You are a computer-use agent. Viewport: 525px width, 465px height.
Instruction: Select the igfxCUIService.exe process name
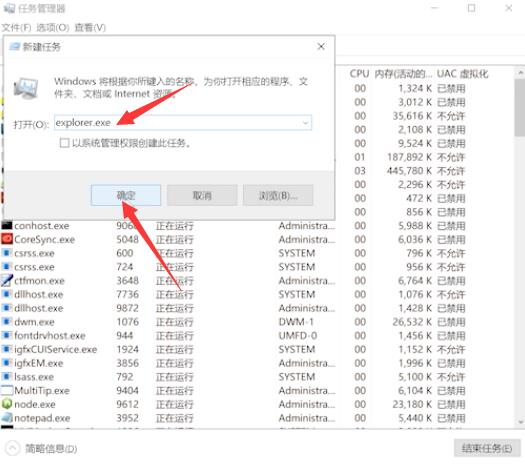pos(56,349)
